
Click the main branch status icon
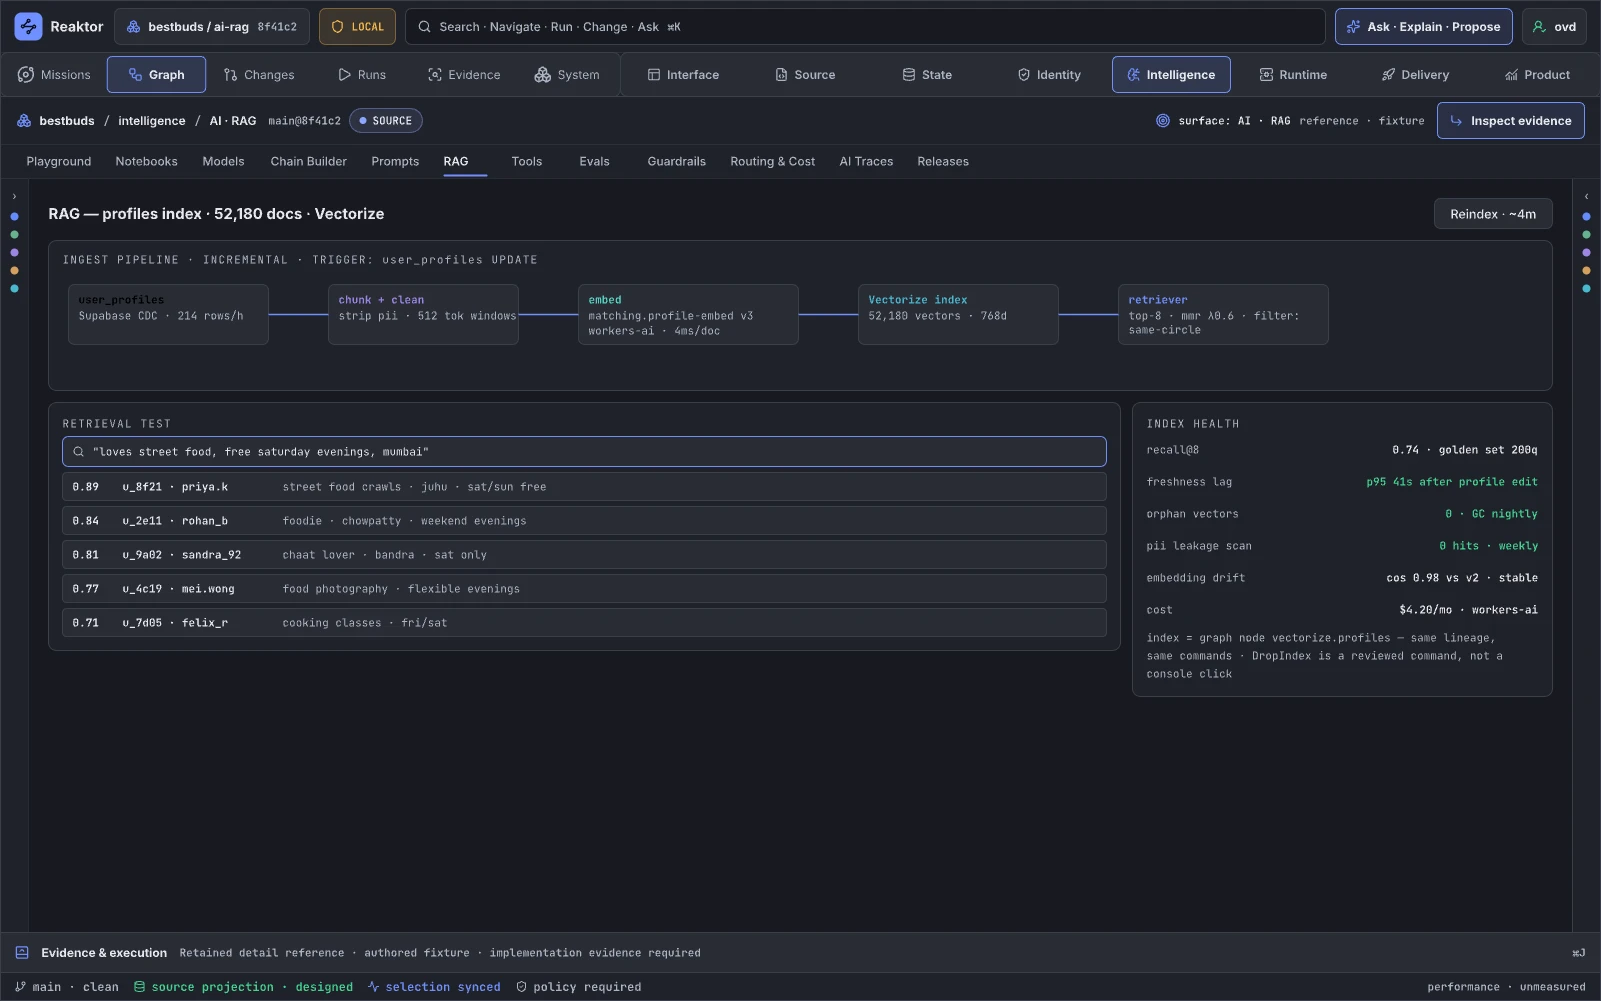pyautogui.click(x=20, y=987)
